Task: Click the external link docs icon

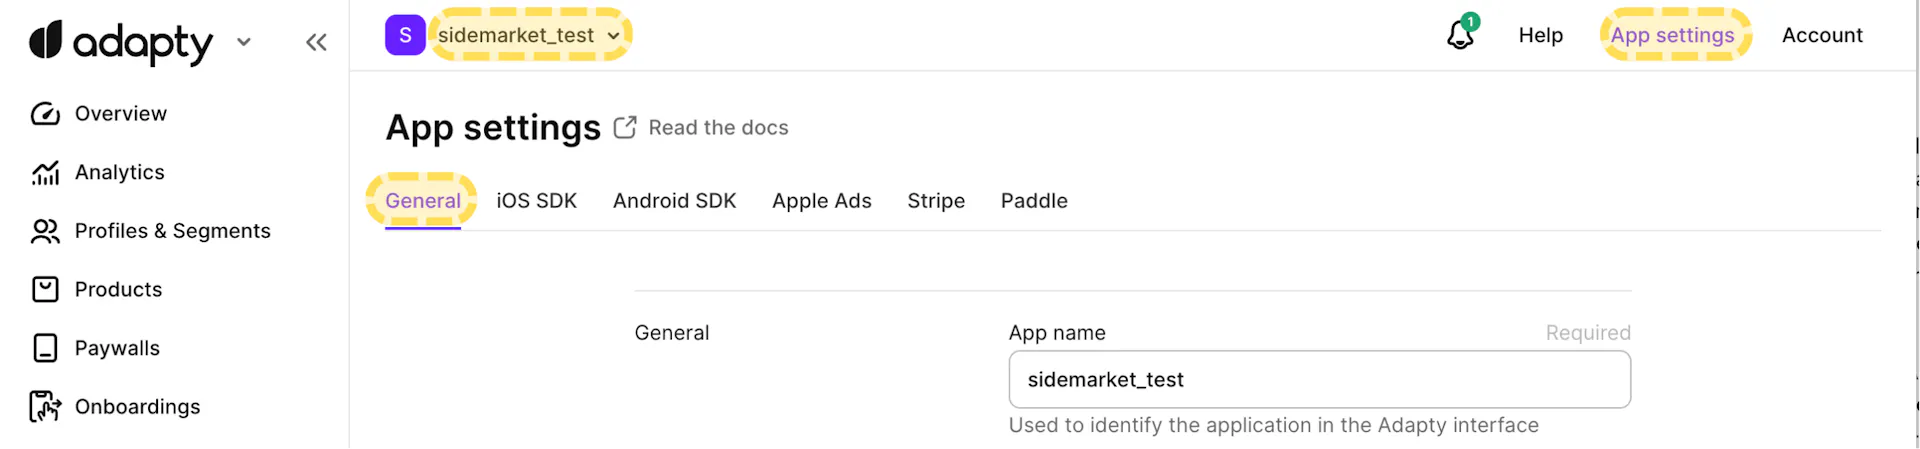Action: [625, 128]
